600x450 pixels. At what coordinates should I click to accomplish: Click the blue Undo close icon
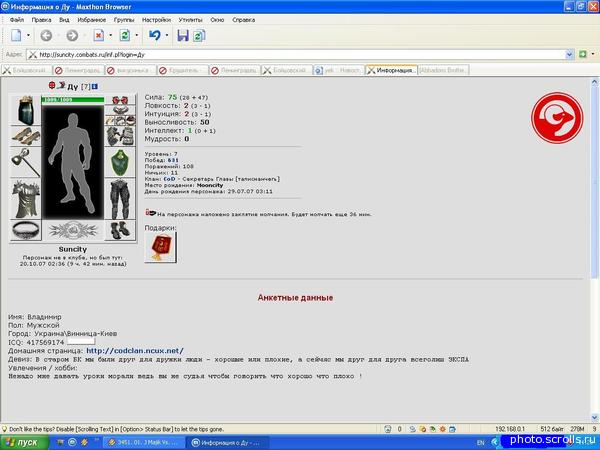click(155, 36)
